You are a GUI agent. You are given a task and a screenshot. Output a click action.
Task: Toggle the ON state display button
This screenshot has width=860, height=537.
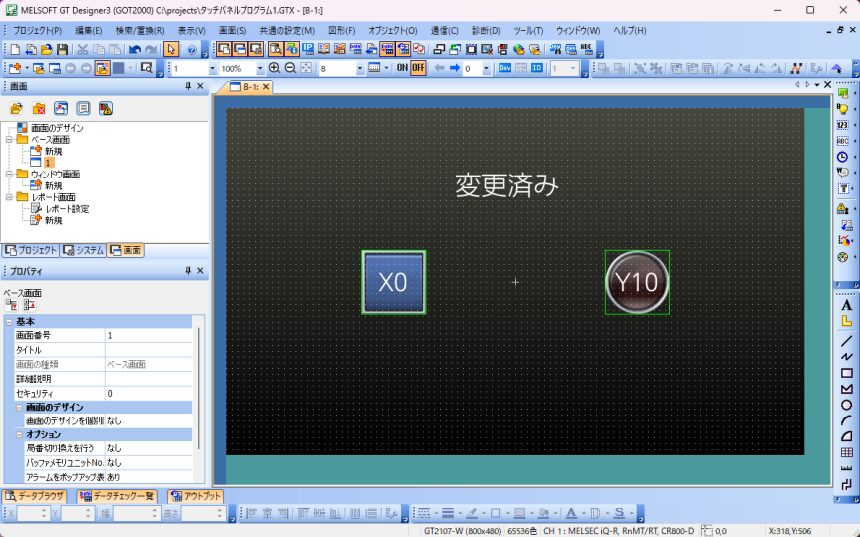click(401, 68)
